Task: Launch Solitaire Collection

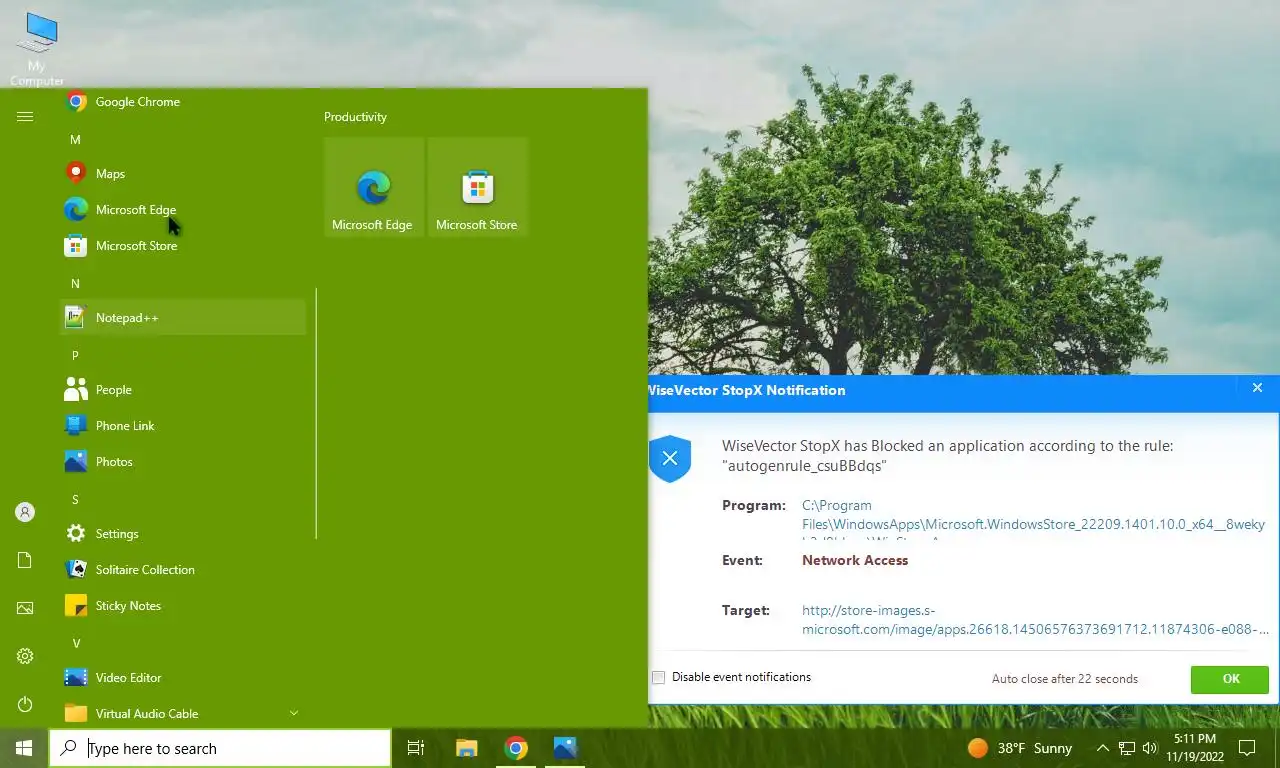Action: click(183, 570)
